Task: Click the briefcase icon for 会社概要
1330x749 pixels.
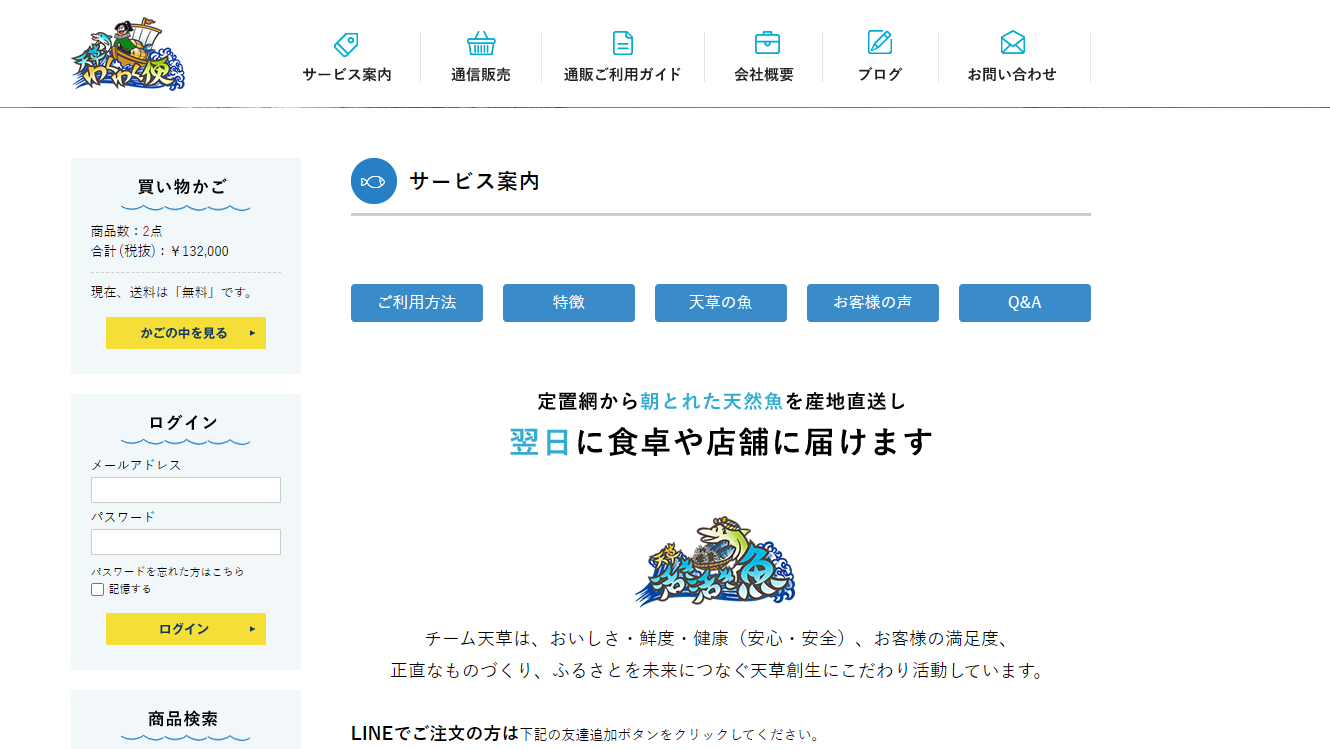Action: tap(767, 43)
